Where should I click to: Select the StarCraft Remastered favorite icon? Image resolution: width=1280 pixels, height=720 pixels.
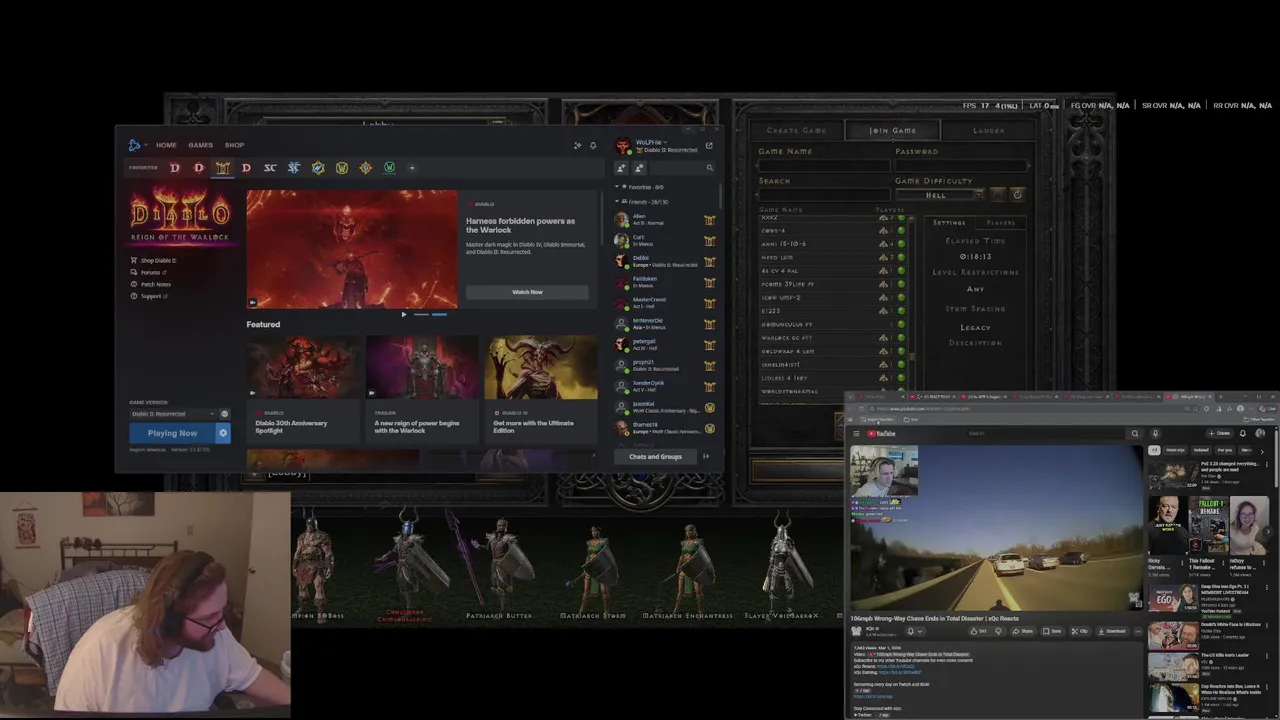[270, 168]
